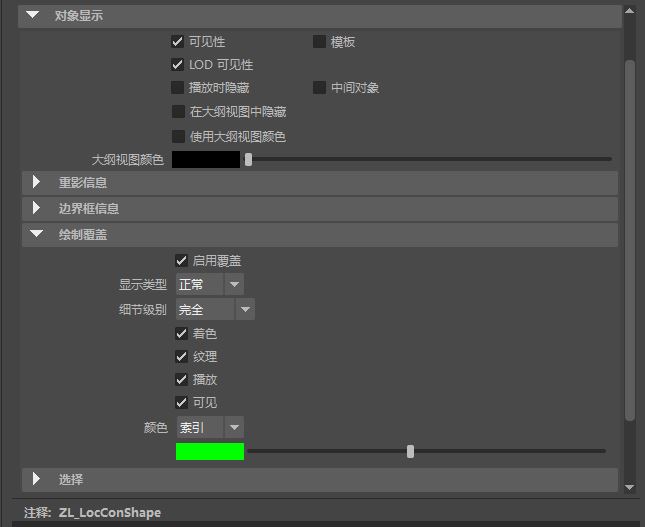Uncheck the 启用覆盖 checkbox
The width and height of the screenshot is (645, 527).
click(181, 260)
